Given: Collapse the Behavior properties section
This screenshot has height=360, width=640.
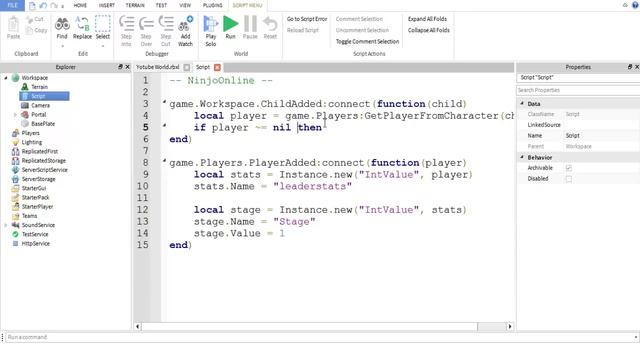Looking at the screenshot, I should point(522,157).
